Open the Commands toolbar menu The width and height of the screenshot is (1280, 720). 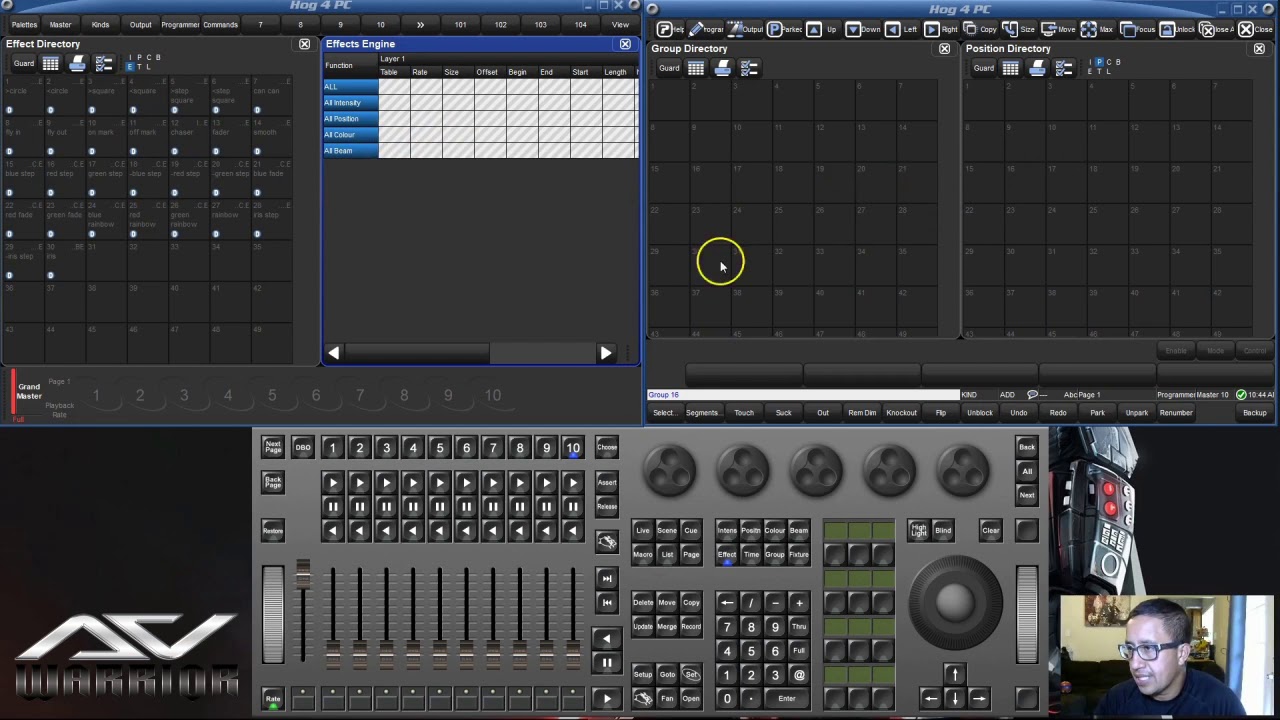[220, 24]
